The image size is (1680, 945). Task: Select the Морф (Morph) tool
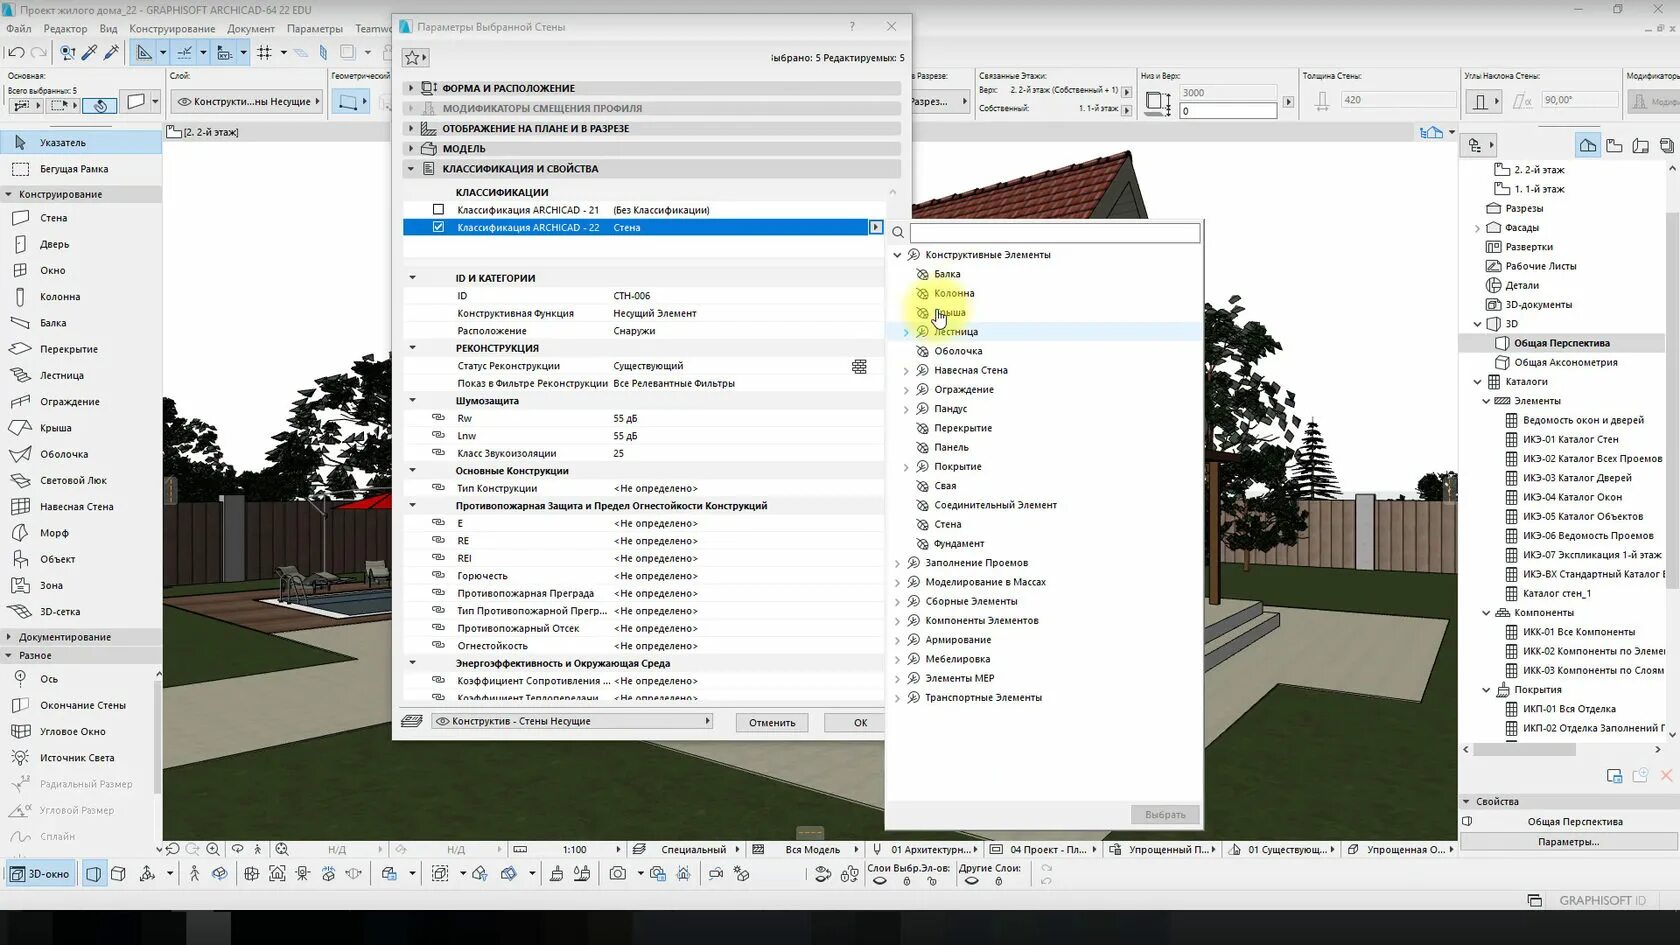pos(54,533)
